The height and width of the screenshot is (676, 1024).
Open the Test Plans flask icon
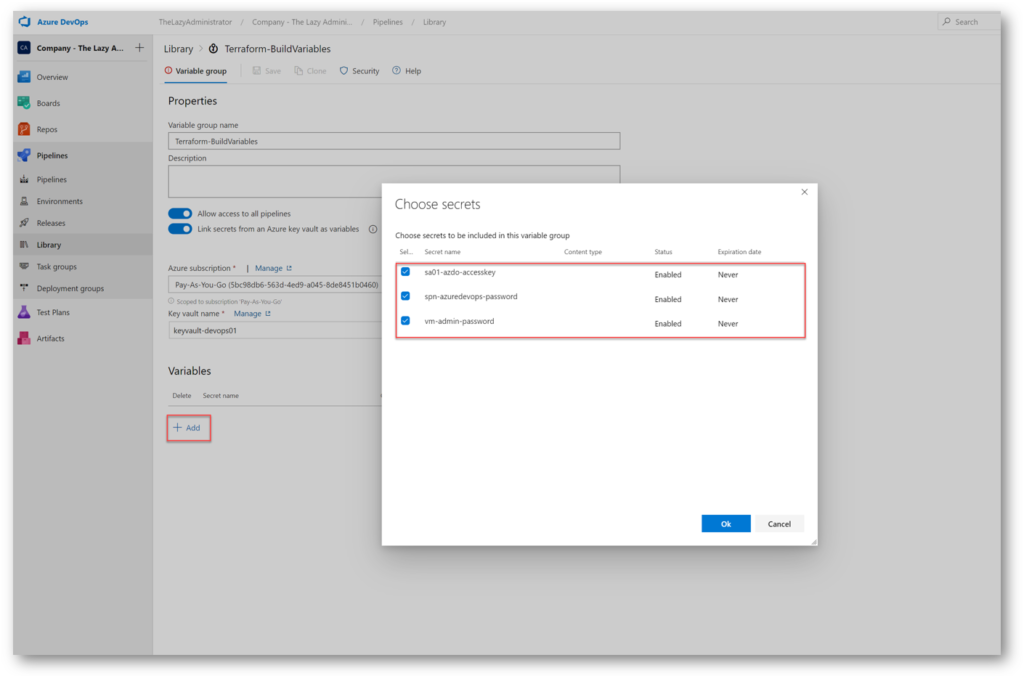[24, 312]
